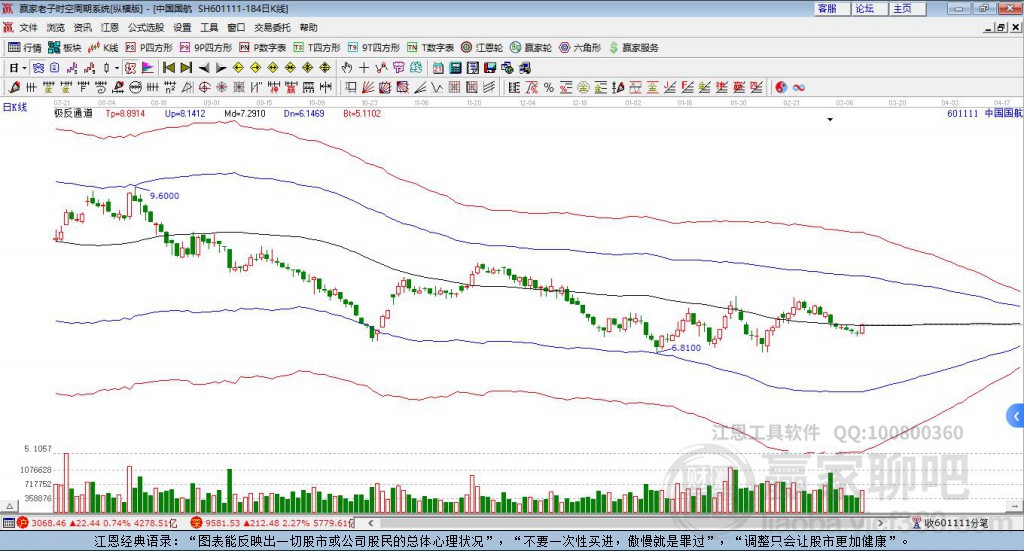Click the 主页 homepage button

[x=907, y=8]
